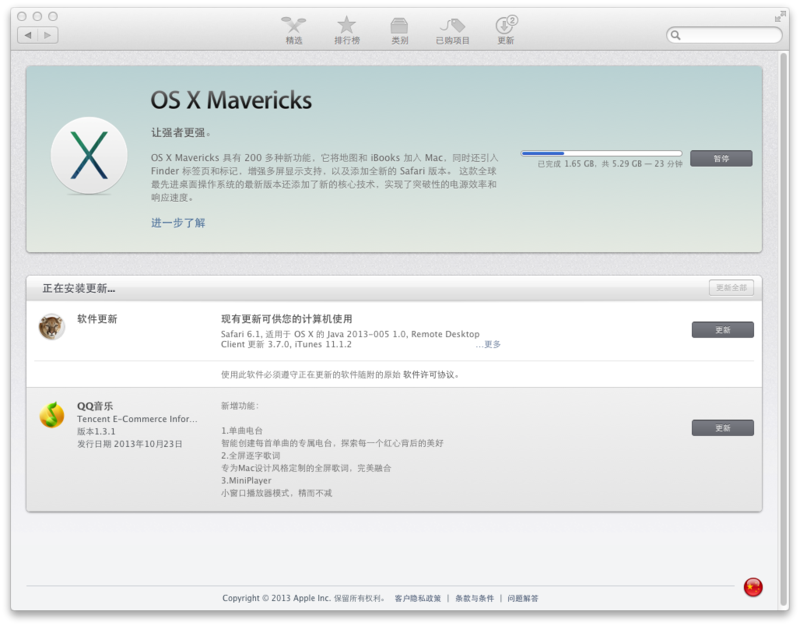Go back with the left arrow button
The width and height of the screenshot is (800, 626).
click(x=28, y=35)
